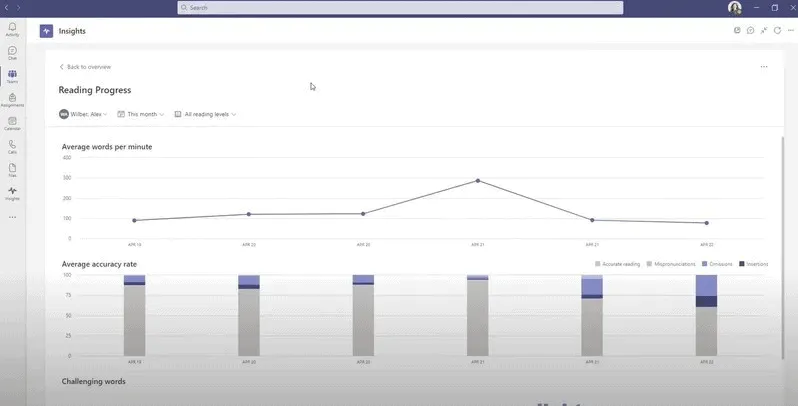Select the Insights tab in the sidebar
This screenshot has width=798, height=406.
pos(12,192)
